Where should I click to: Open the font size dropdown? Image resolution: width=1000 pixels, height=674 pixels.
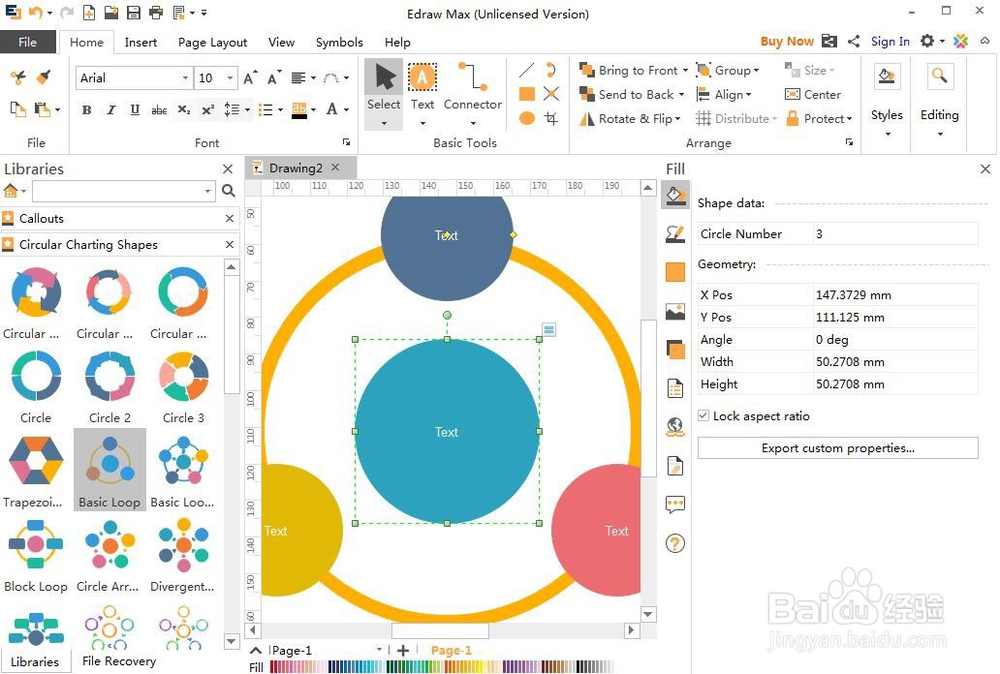(x=230, y=78)
